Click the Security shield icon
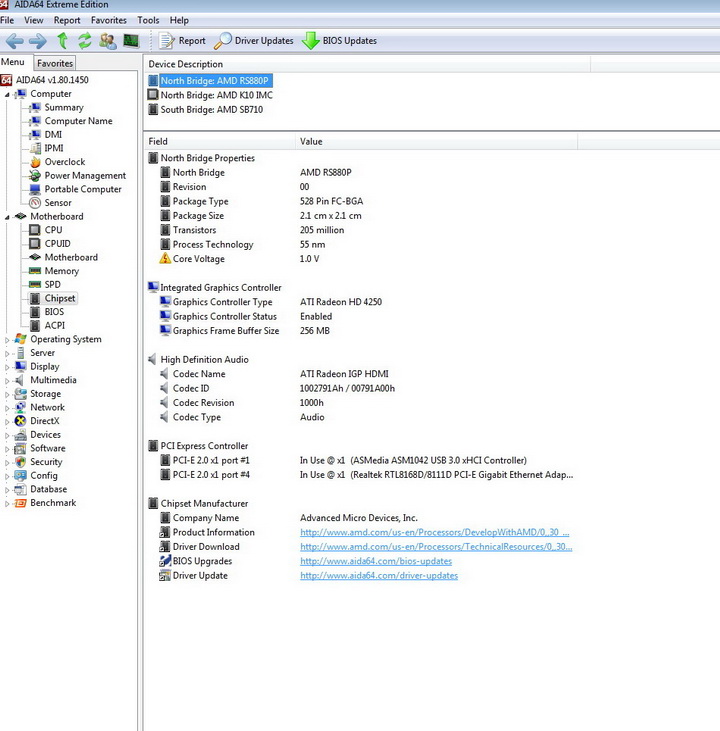720x731 pixels. [20, 462]
